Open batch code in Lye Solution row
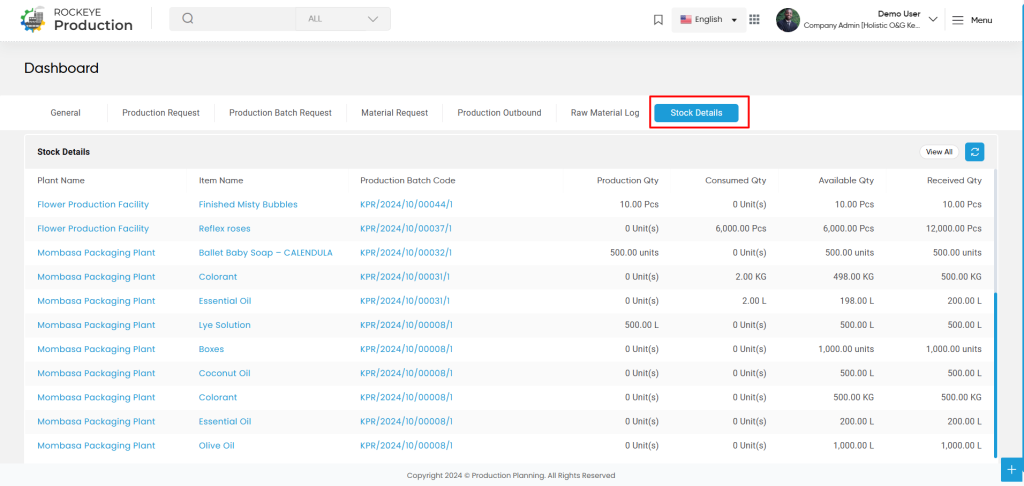 (x=406, y=325)
